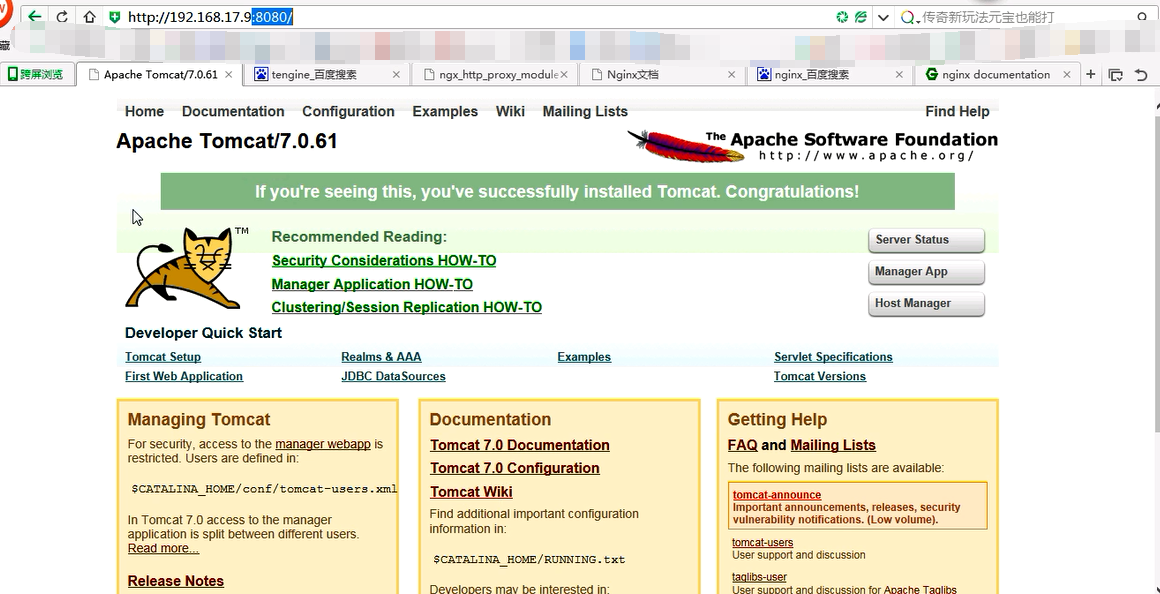Open Clustering/Session Replication HOW-TO link
The height and width of the screenshot is (594, 1160).
coord(407,307)
